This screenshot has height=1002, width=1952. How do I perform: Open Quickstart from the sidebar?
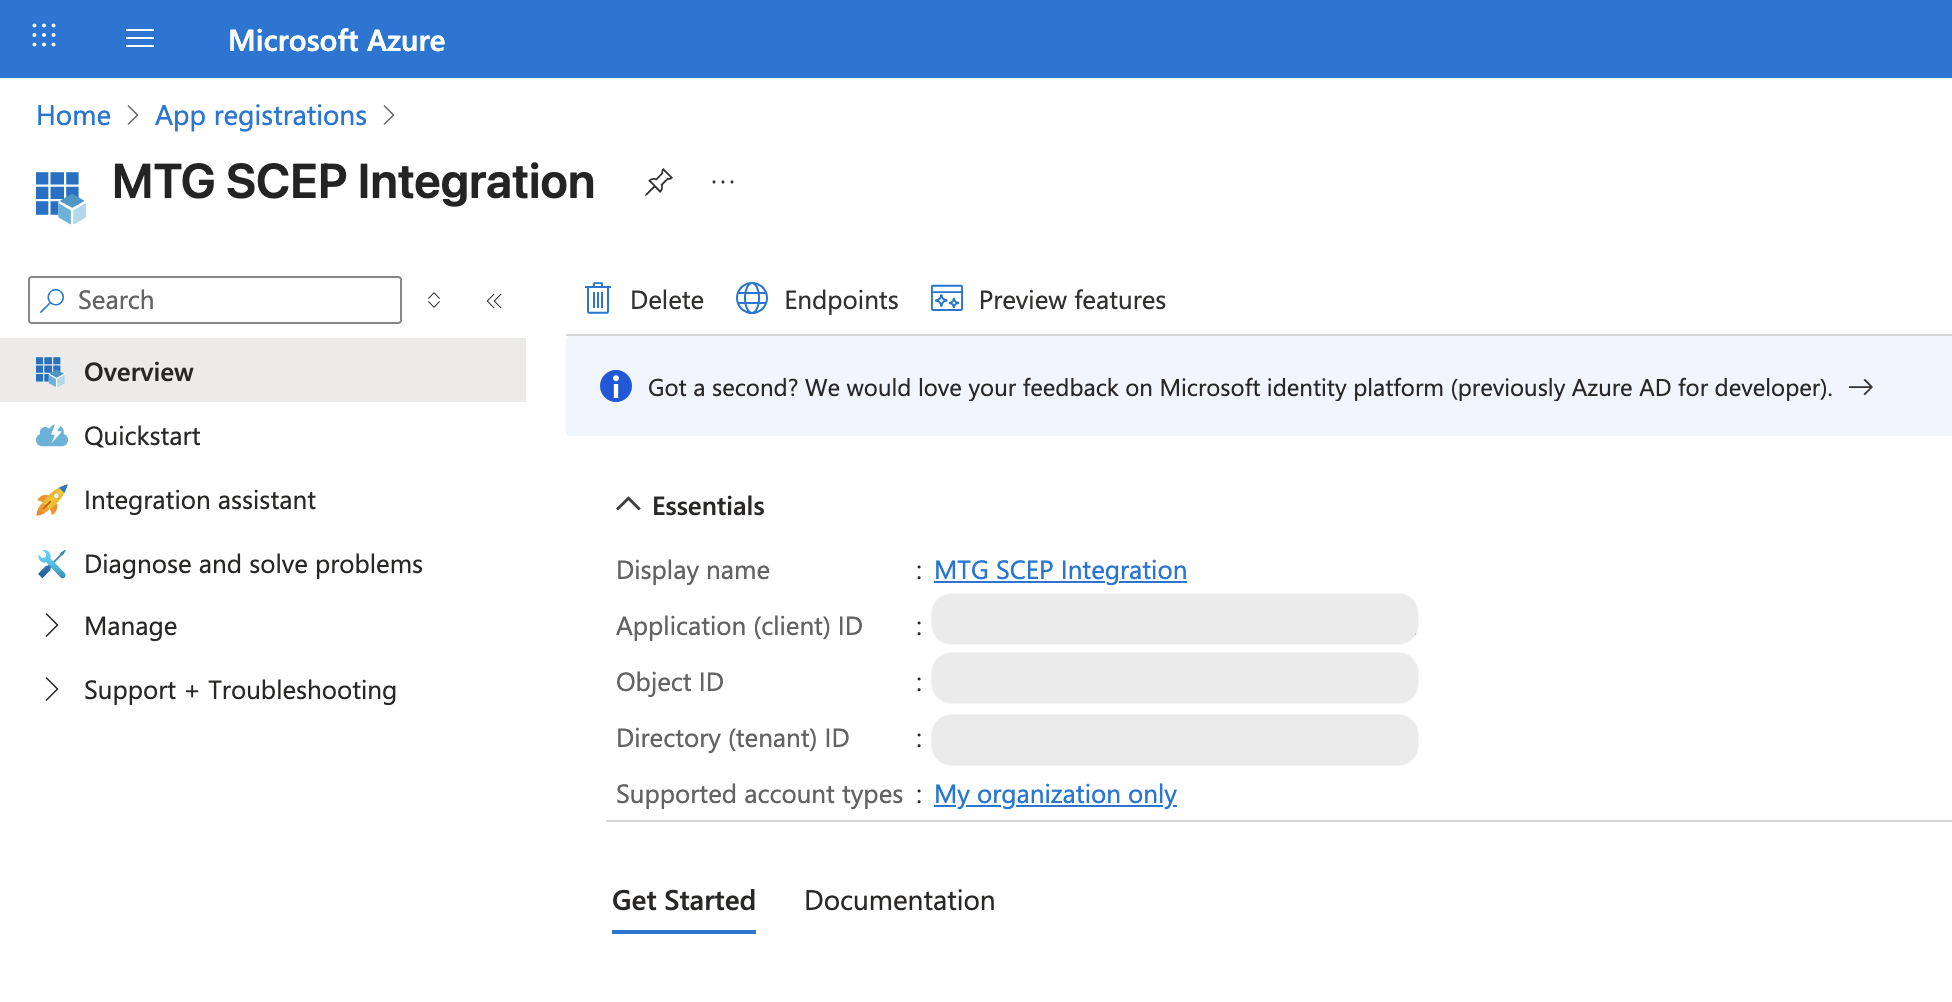(x=144, y=436)
